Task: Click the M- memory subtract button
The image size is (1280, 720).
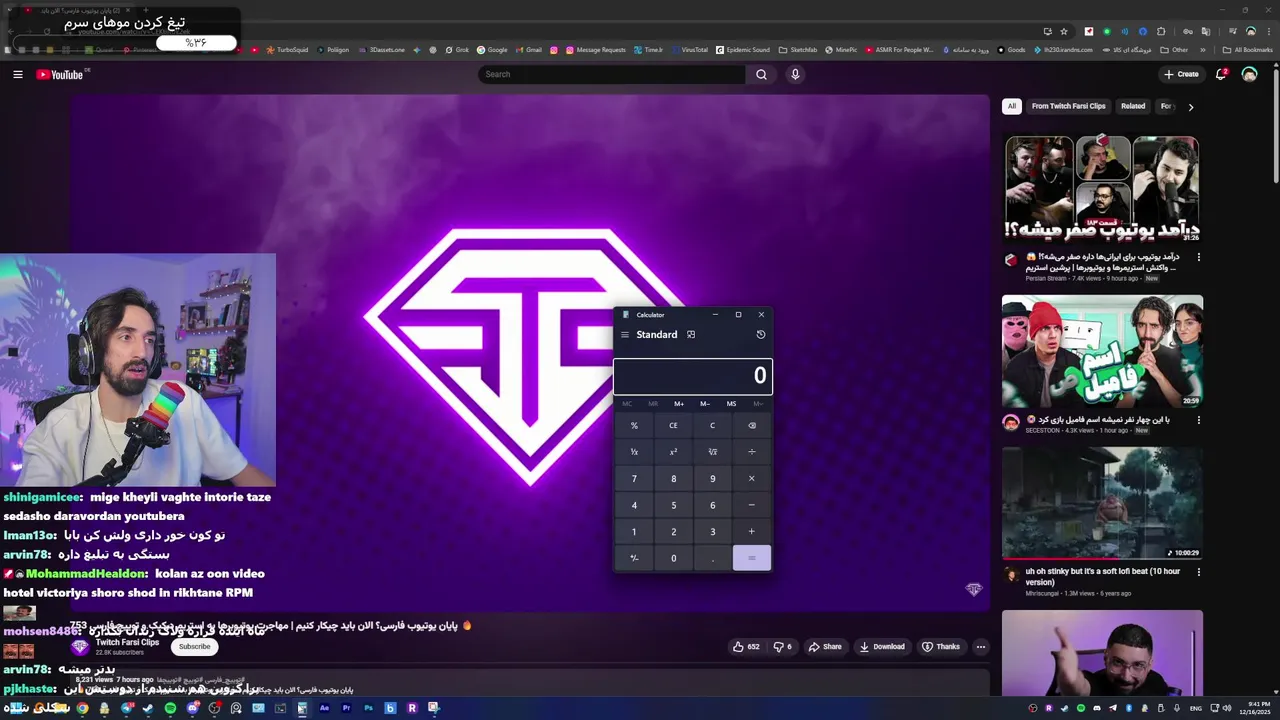Action: tap(705, 404)
